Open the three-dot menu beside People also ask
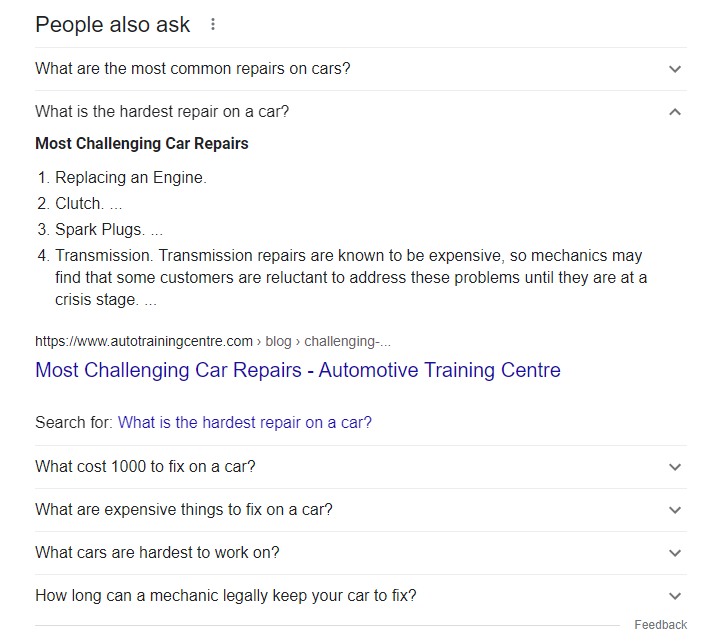 pos(213,25)
